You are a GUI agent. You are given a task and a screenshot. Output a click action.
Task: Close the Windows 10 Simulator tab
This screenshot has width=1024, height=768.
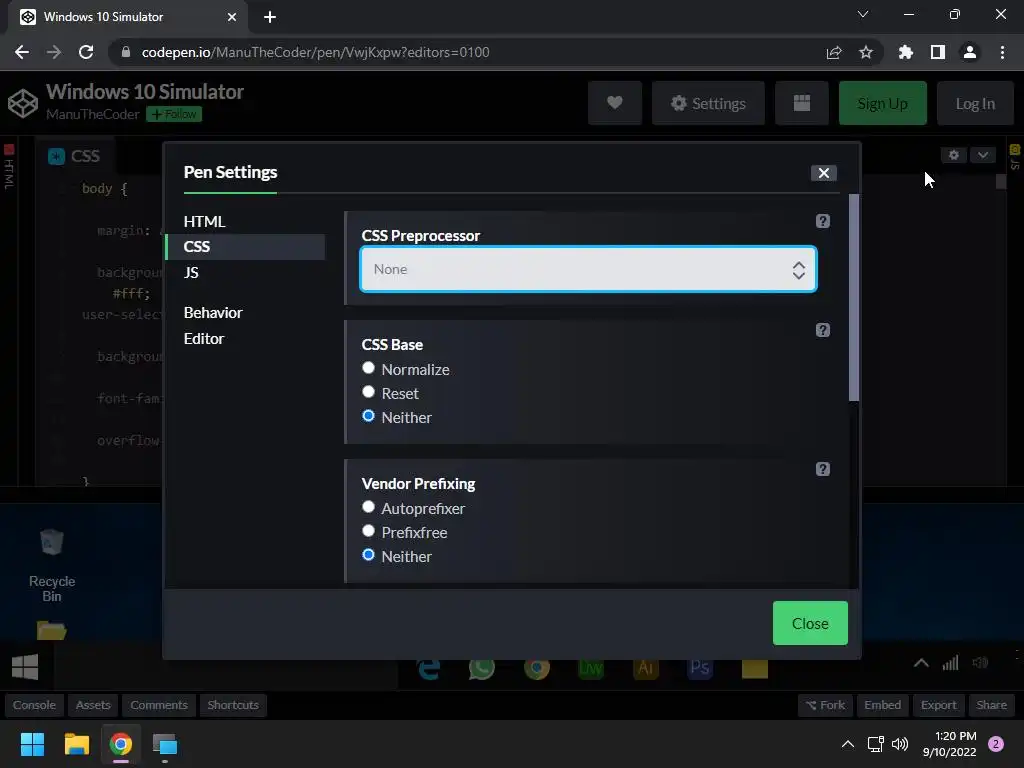tap(232, 17)
